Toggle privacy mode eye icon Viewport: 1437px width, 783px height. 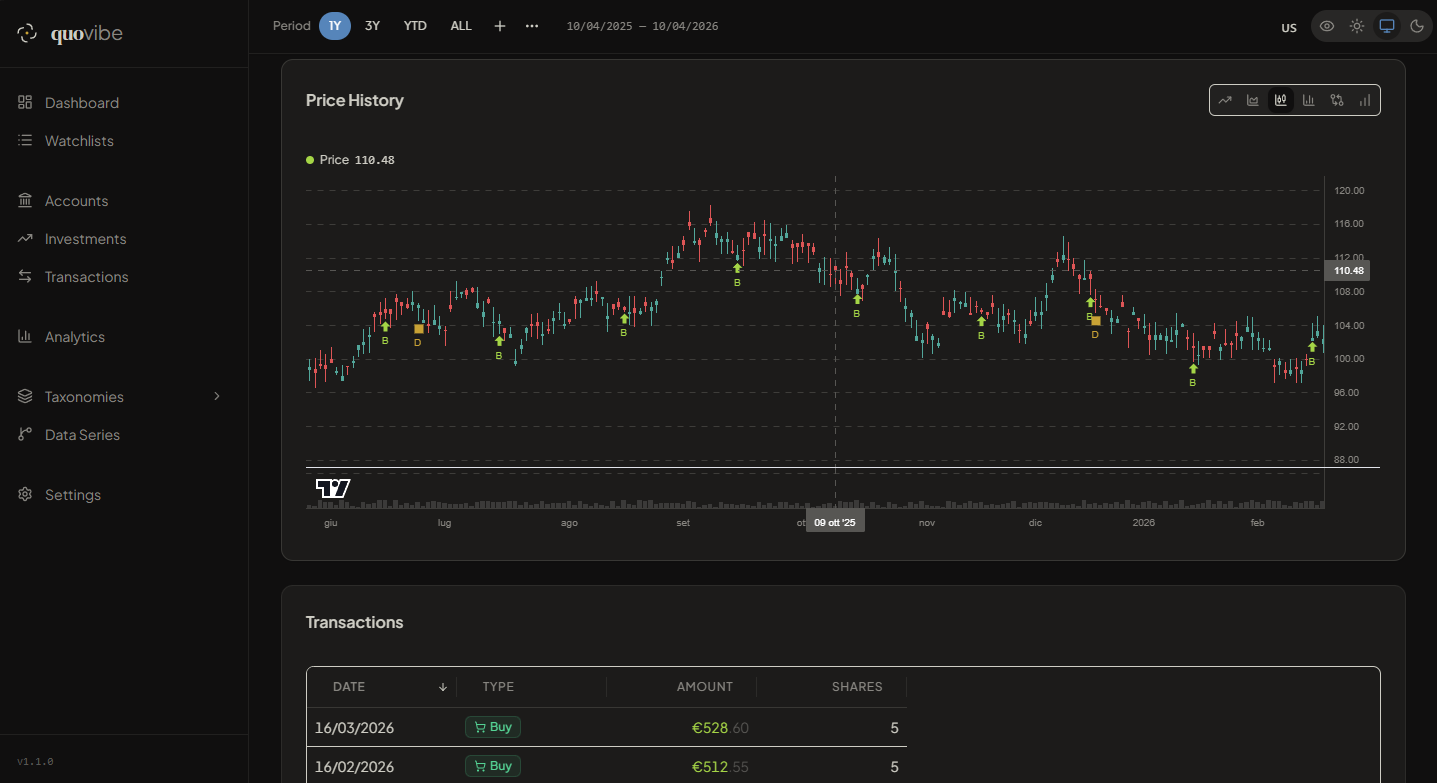[x=1327, y=27]
